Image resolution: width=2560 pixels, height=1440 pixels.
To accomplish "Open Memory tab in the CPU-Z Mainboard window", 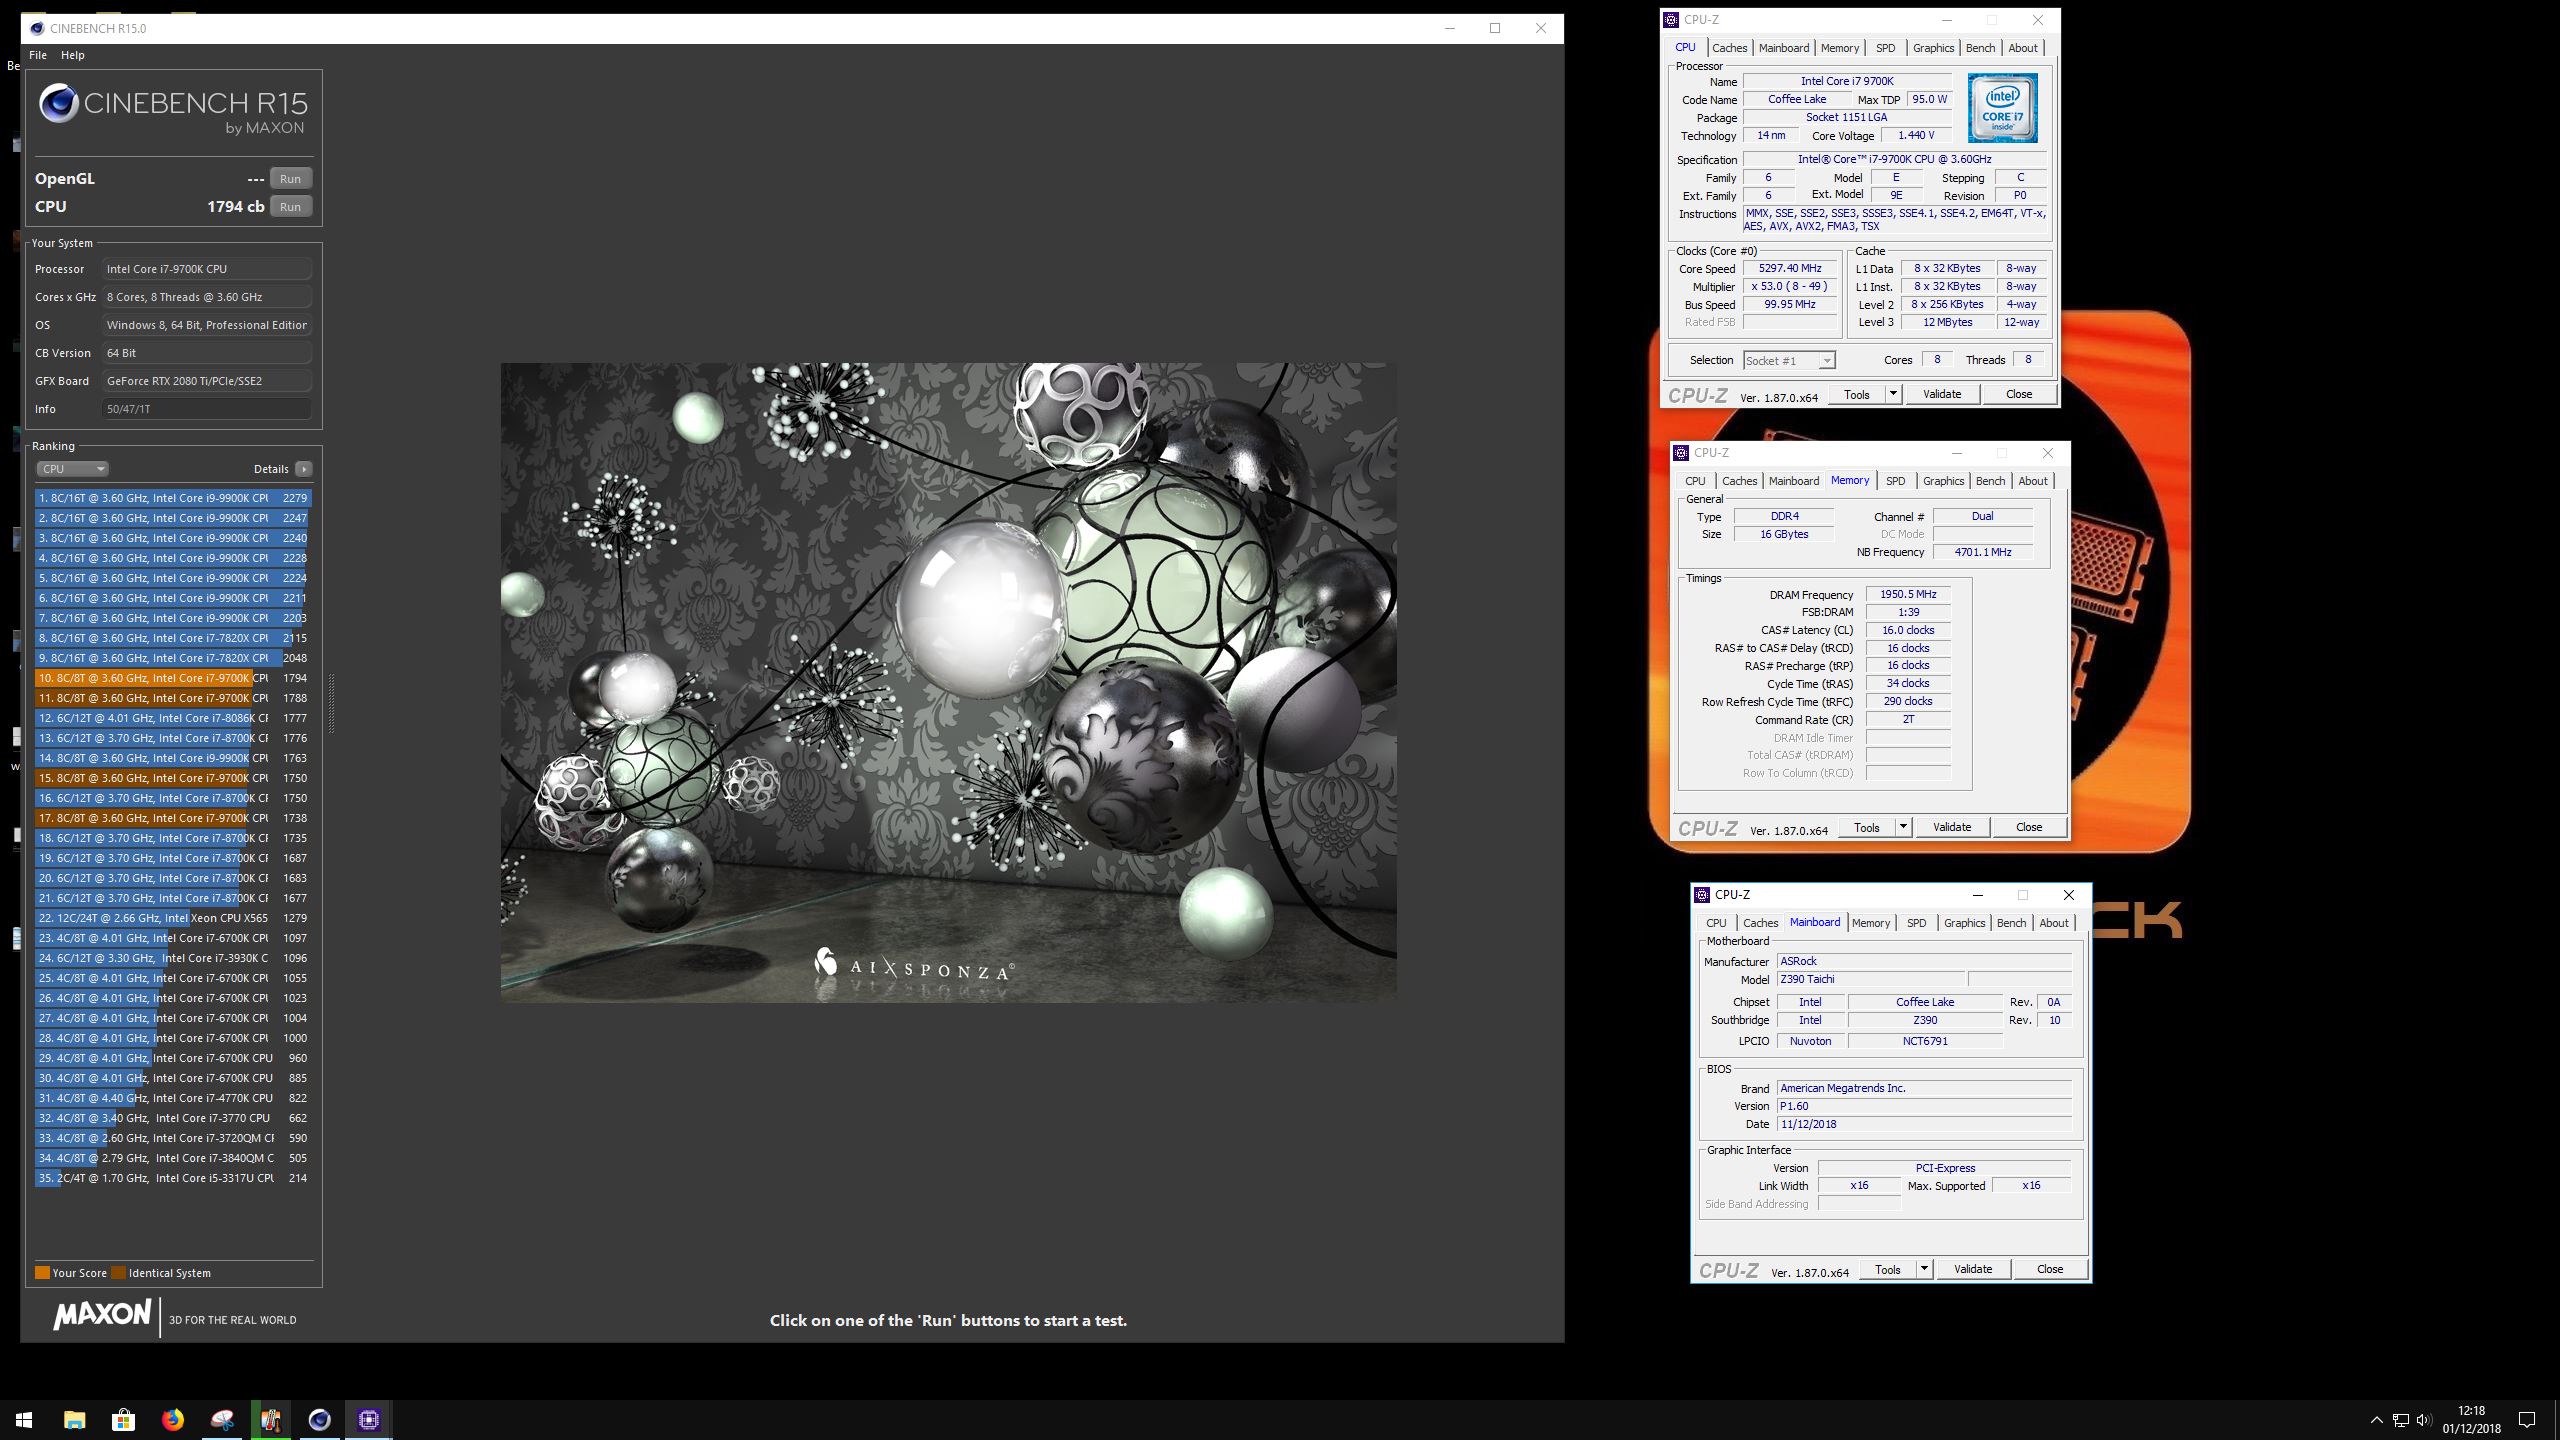I will (1870, 923).
